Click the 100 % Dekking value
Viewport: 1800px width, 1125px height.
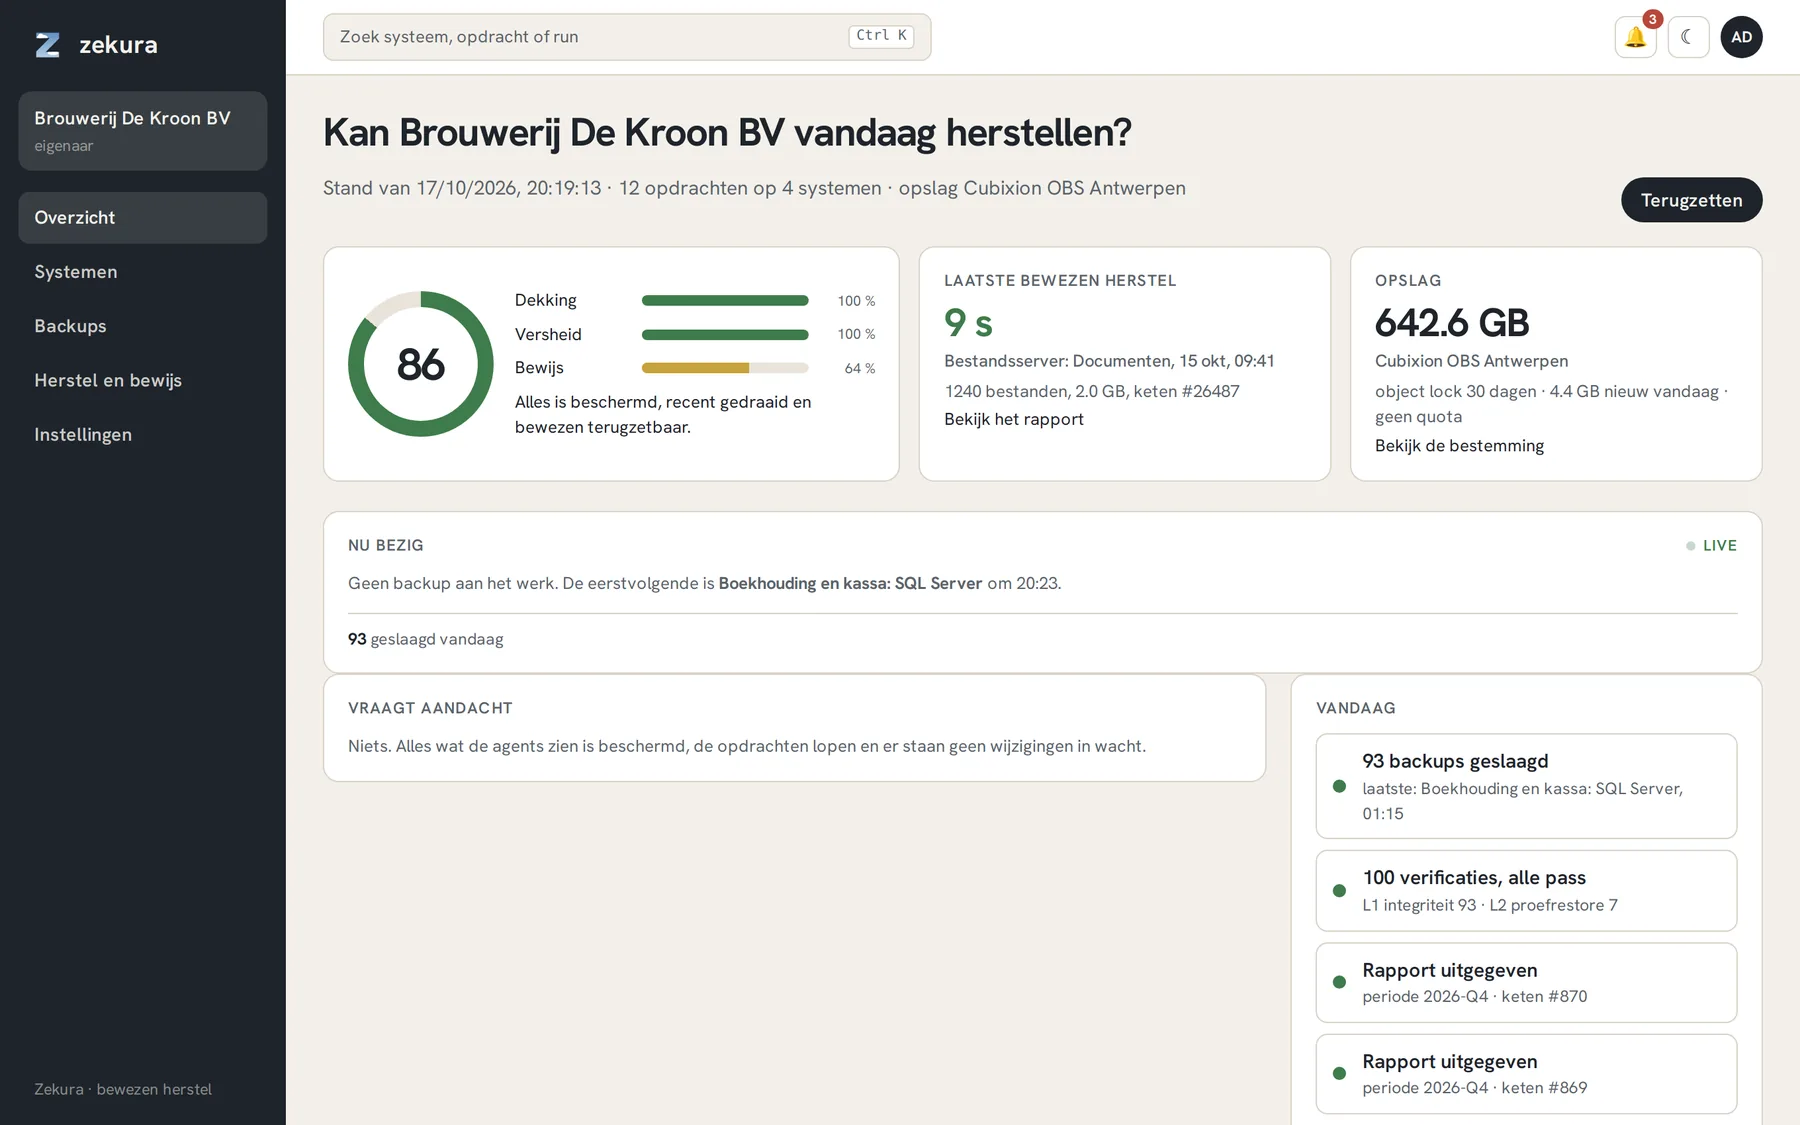click(x=856, y=300)
